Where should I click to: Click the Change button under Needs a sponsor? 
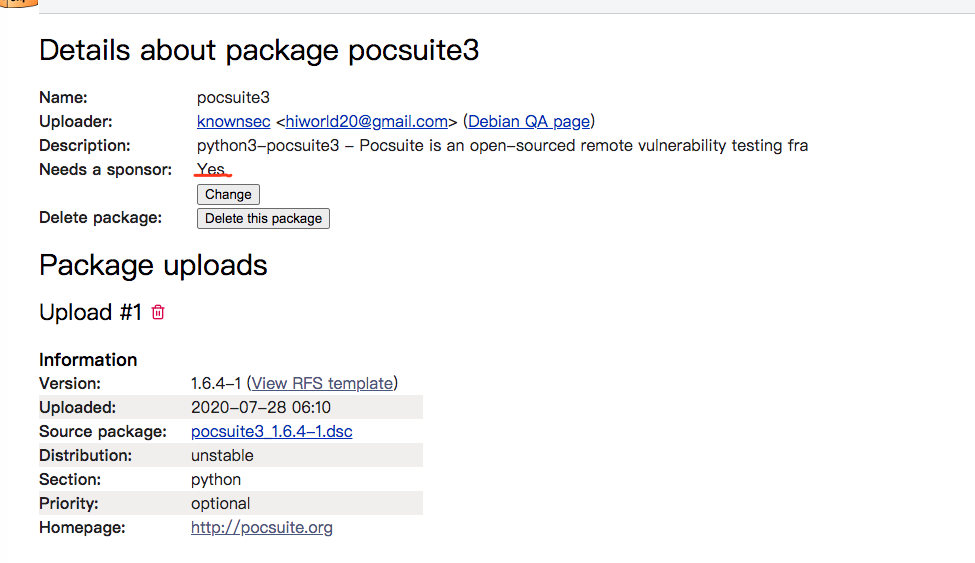228,194
